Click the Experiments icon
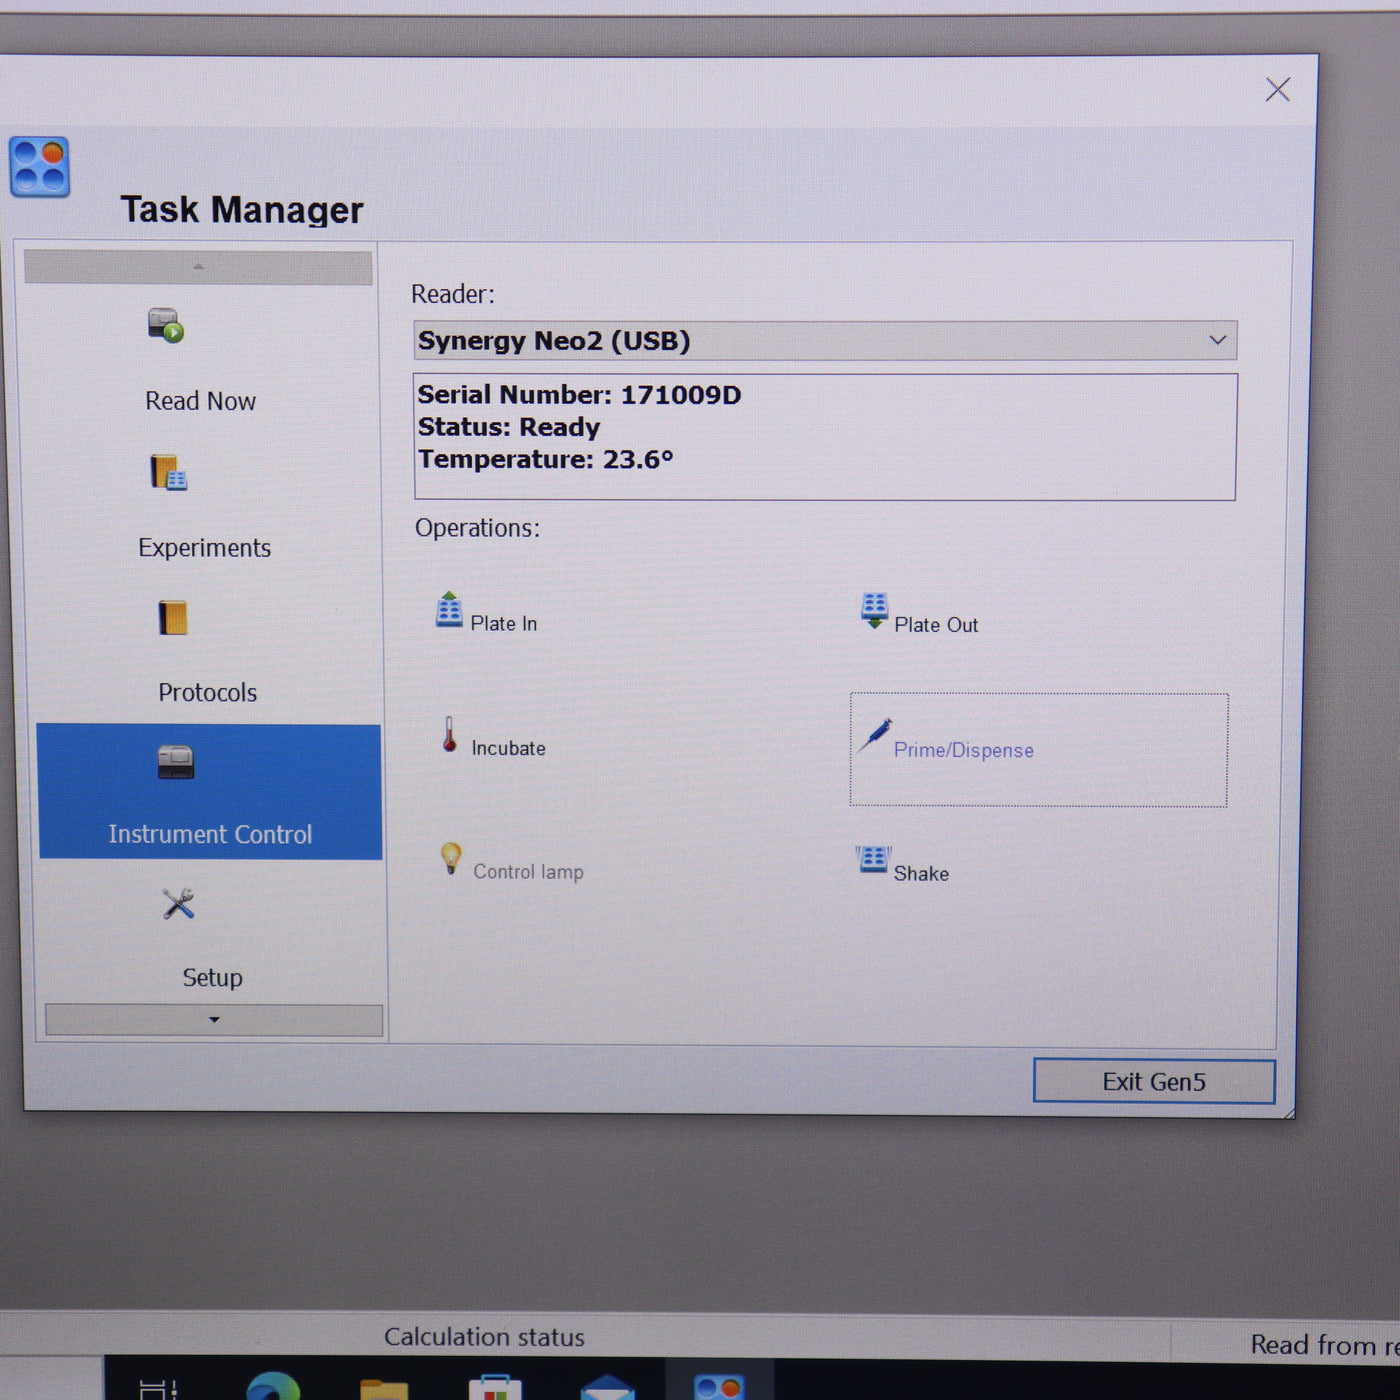 168,473
